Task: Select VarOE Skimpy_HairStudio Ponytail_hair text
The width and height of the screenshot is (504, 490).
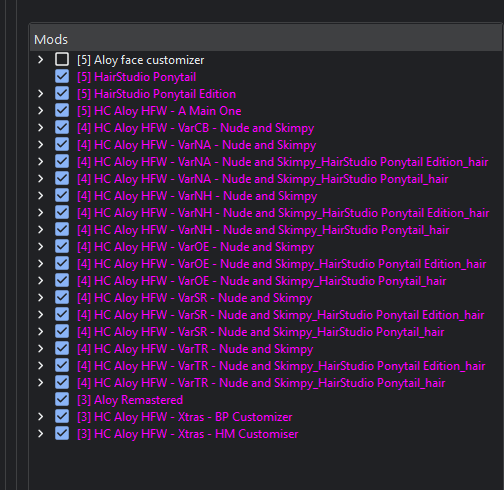Action: [262, 281]
